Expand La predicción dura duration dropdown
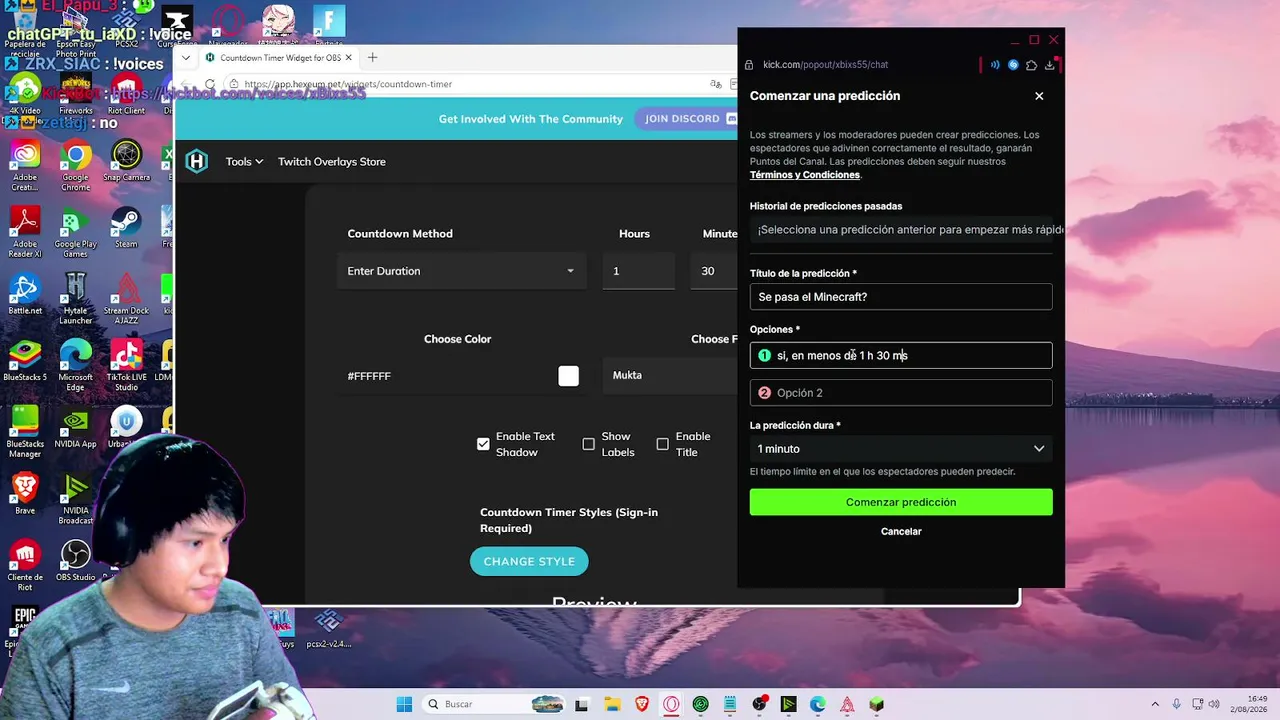This screenshot has height=720, width=1280. 901,449
